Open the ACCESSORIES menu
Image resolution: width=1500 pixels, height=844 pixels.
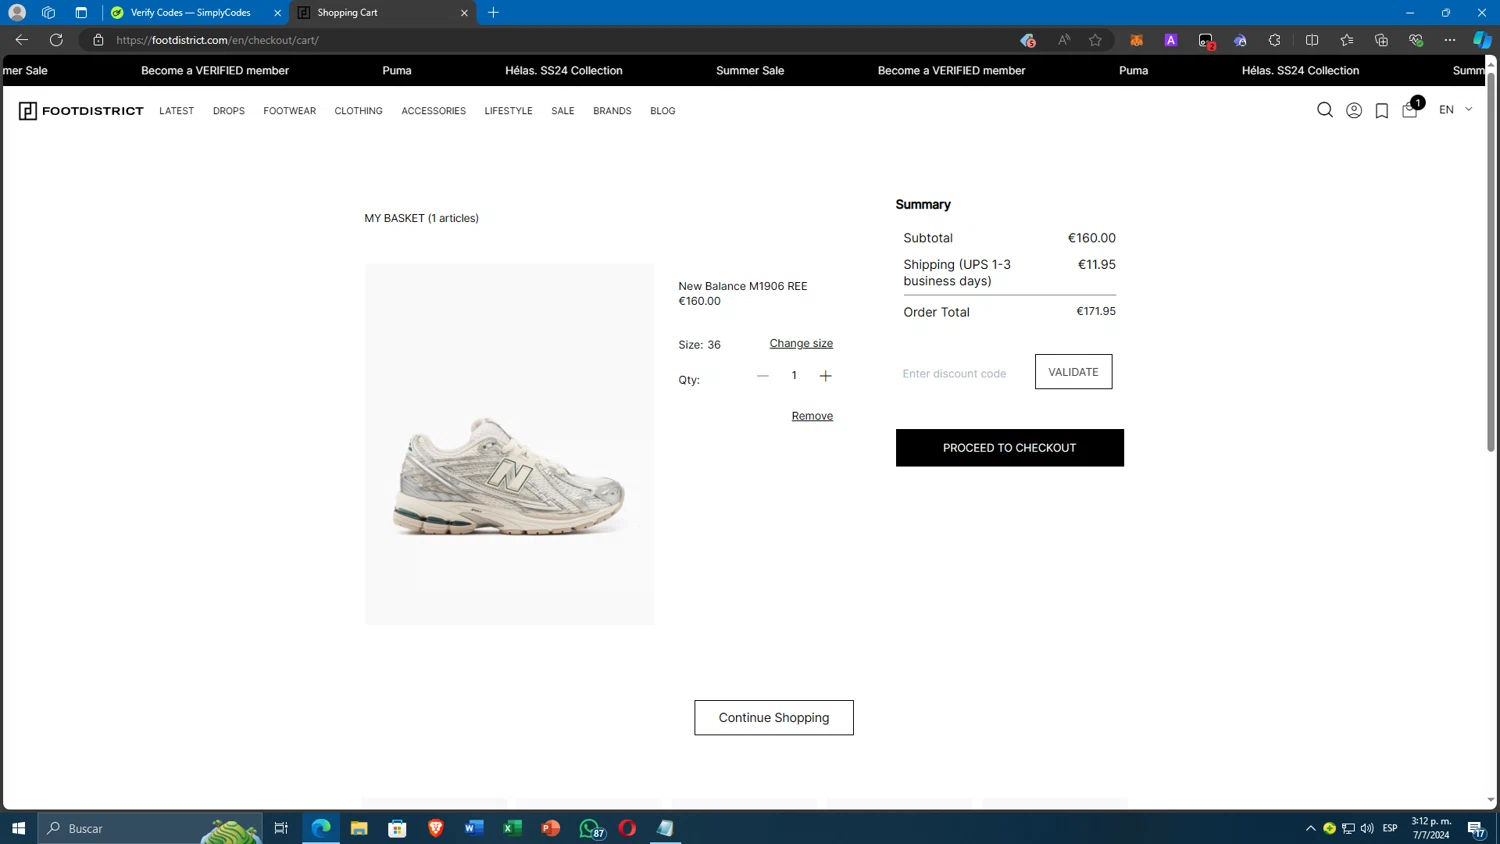pos(434,111)
